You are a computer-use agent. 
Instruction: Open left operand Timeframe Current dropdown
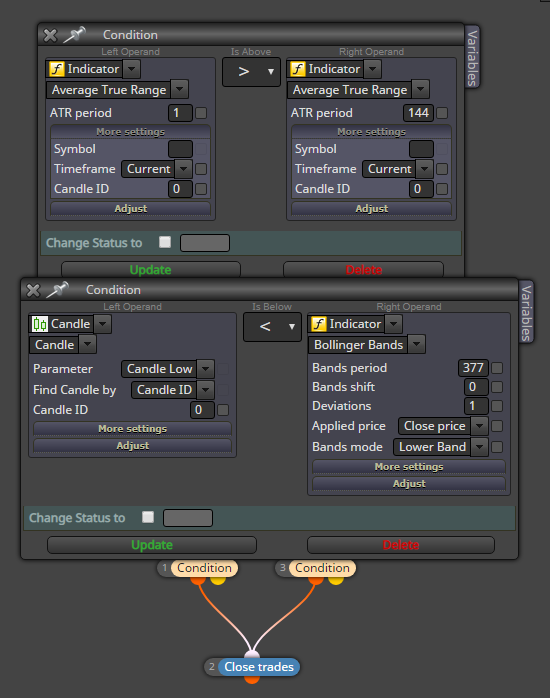pos(183,169)
